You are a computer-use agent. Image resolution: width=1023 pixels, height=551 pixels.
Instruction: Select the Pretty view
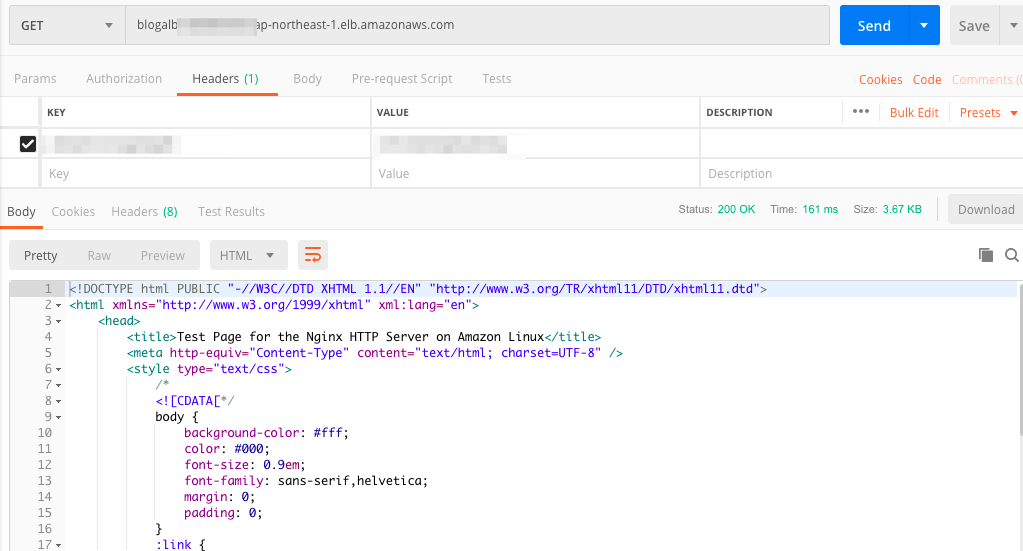coord(40,256)
